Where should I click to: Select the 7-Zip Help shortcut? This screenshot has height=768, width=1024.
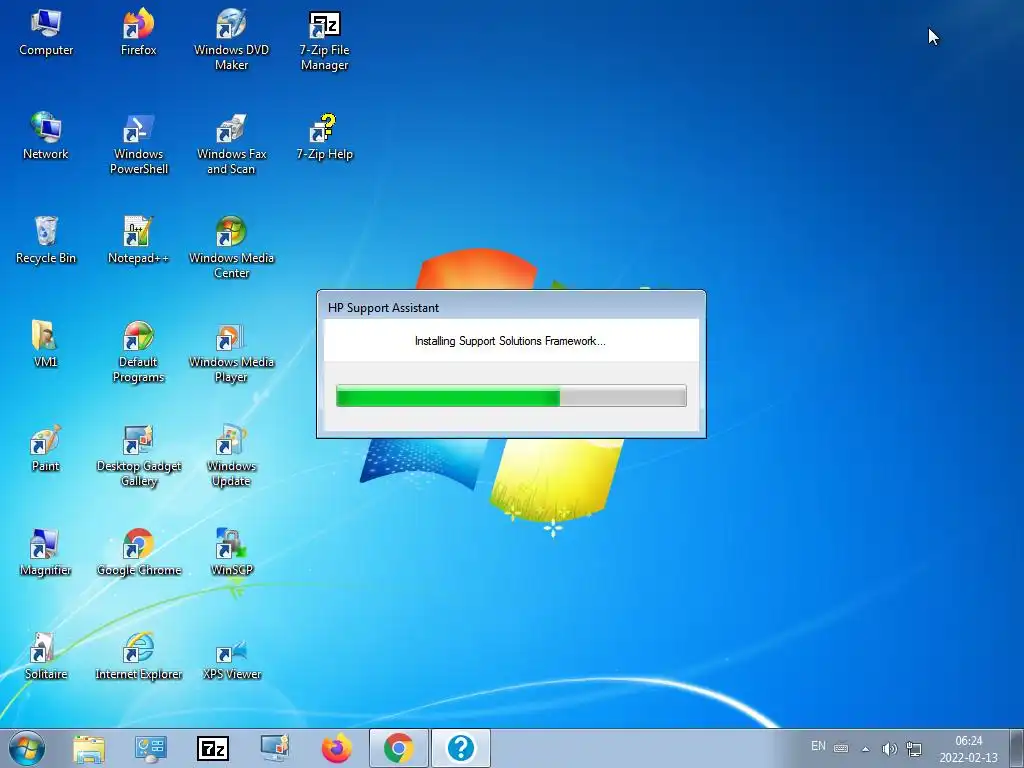tap(325, 136)
